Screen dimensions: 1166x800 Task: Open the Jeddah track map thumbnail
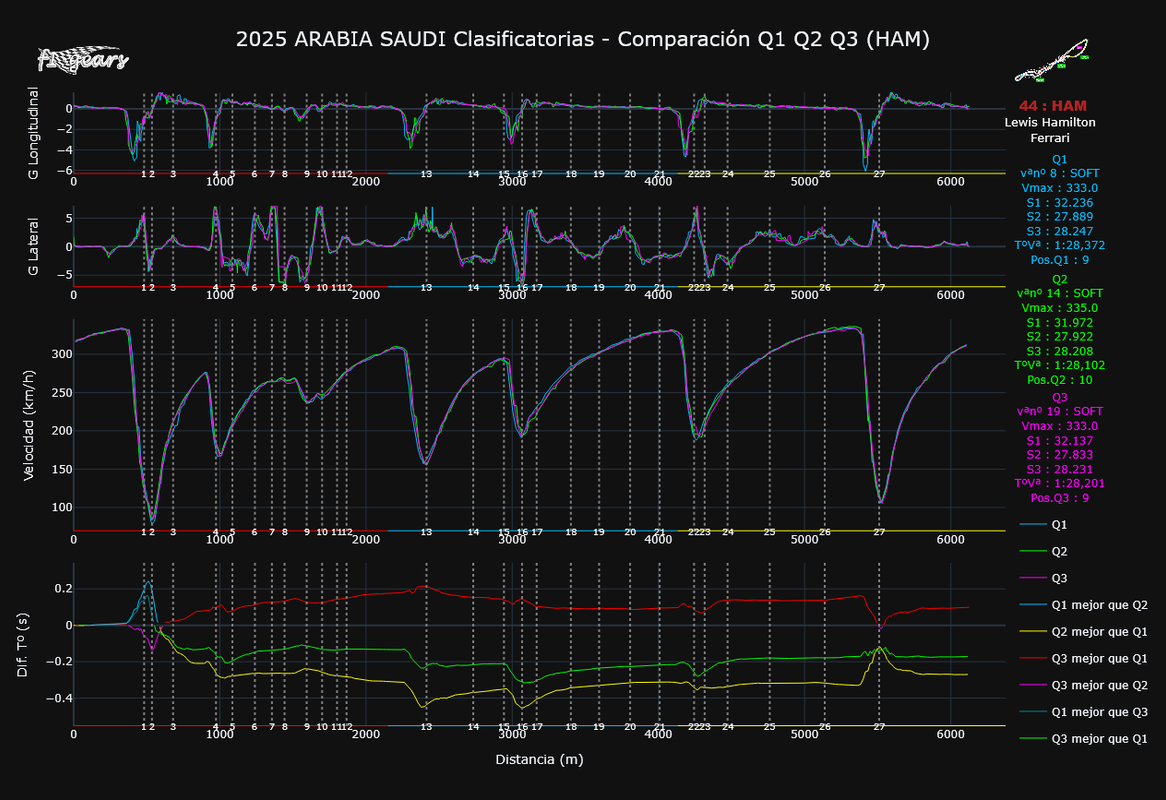1052,61
